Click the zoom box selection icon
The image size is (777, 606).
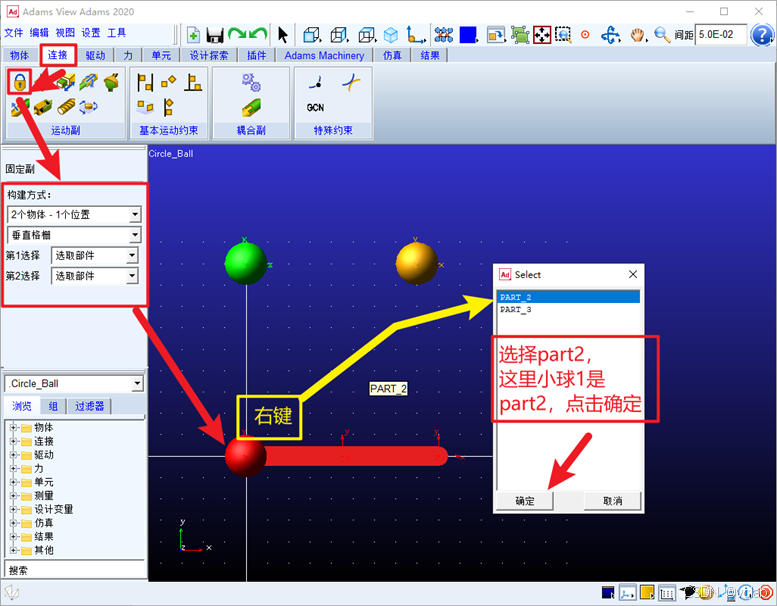[x=563, y=35]
